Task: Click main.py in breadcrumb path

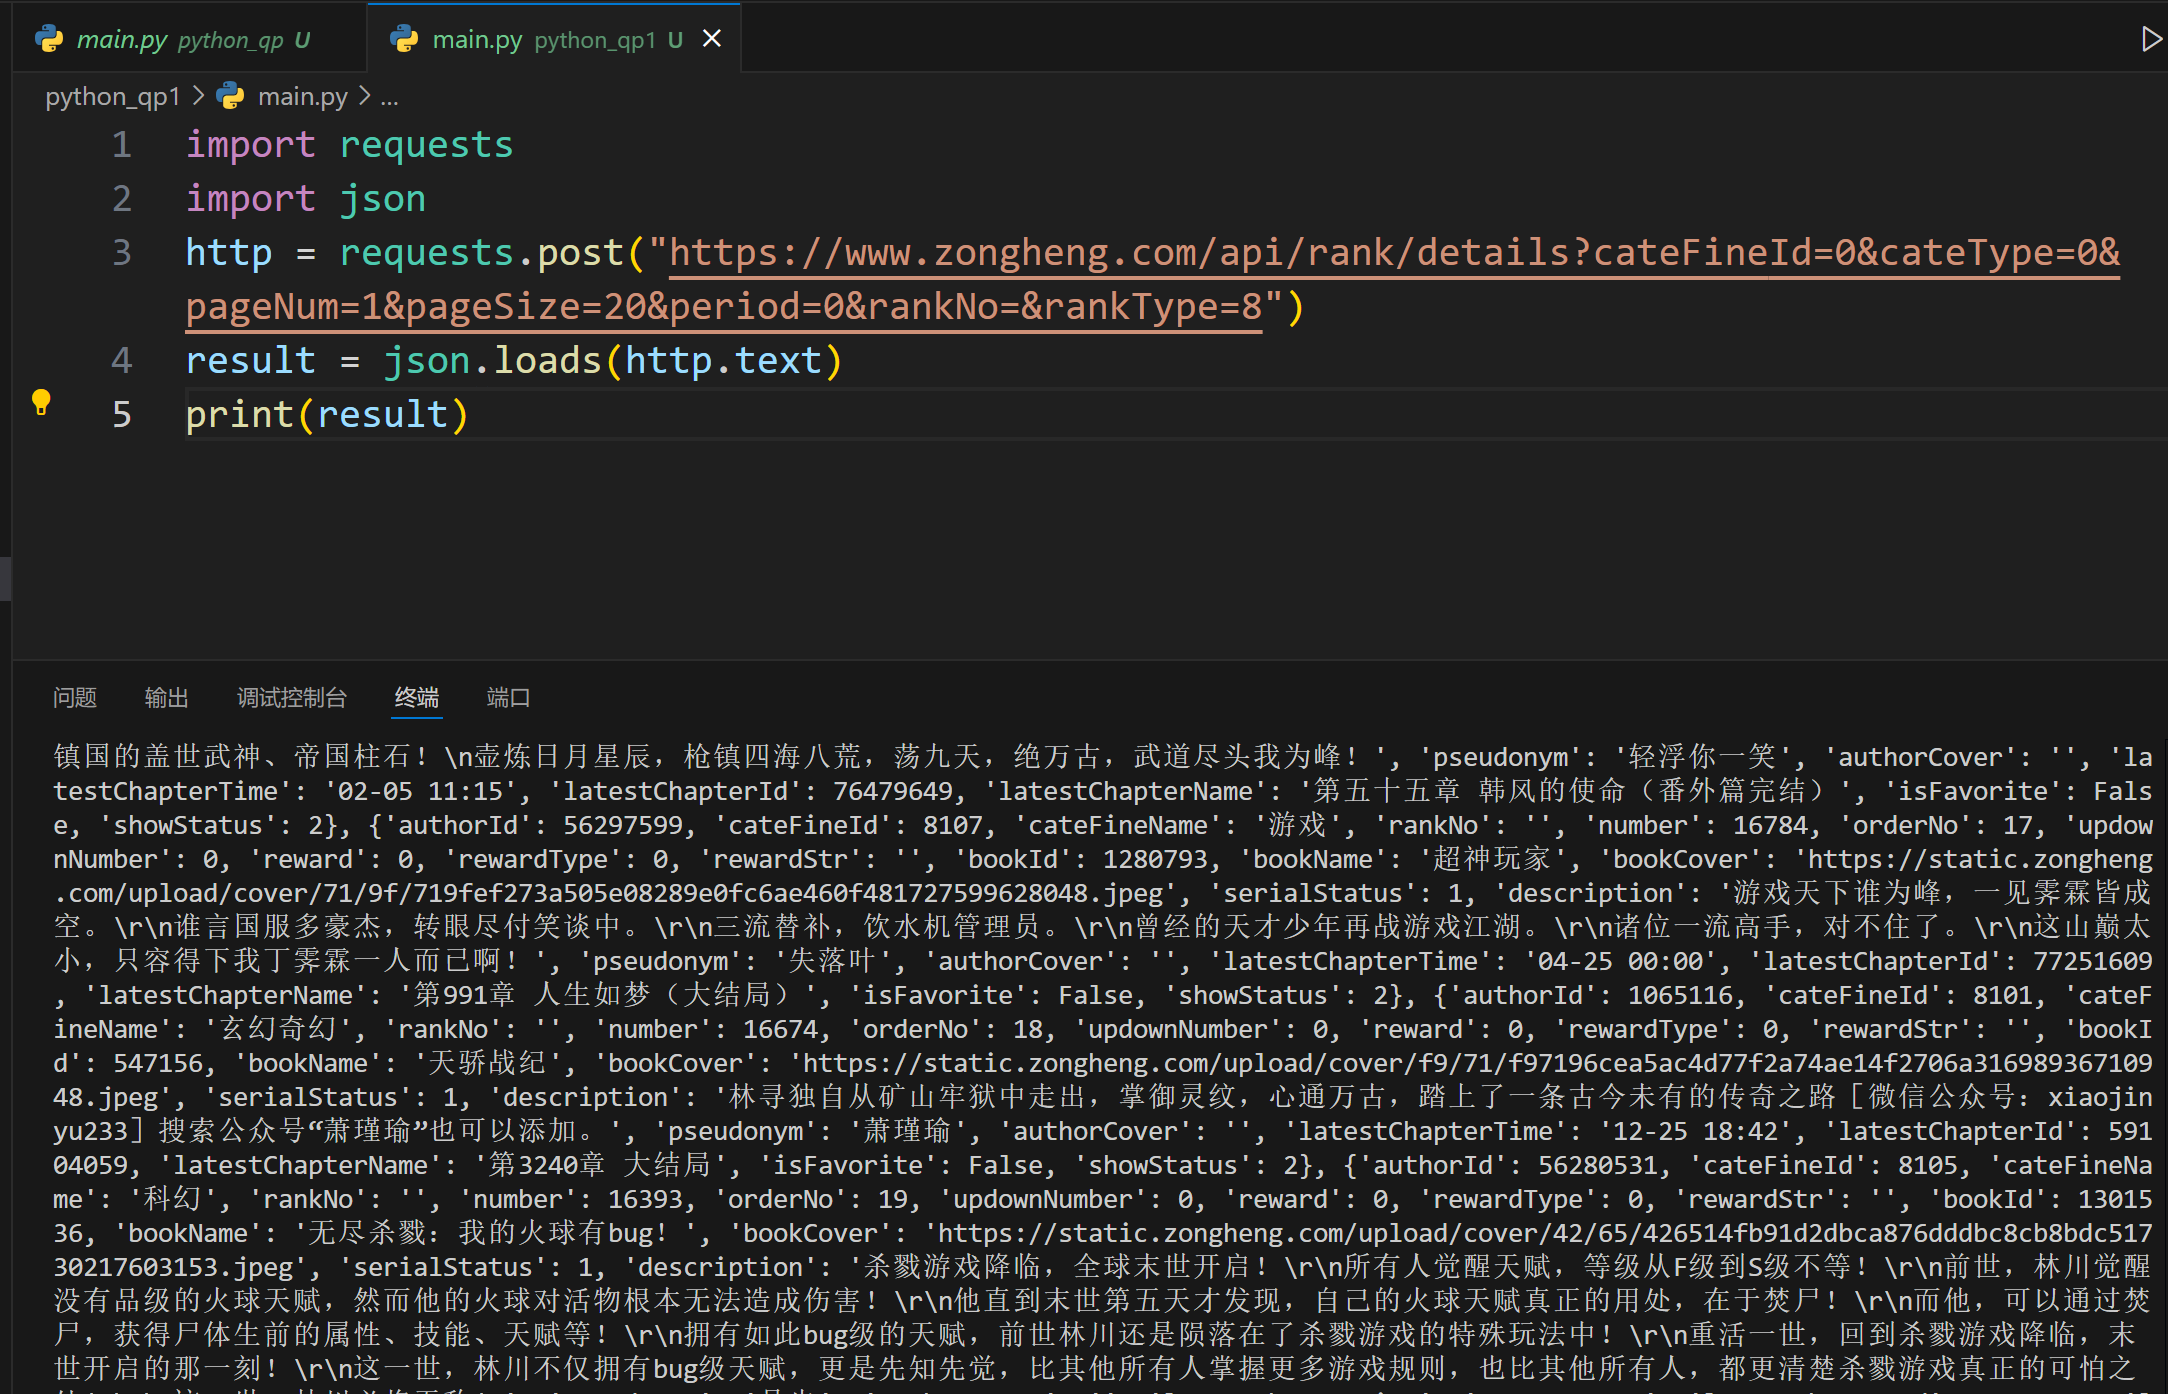Action: 302,96
